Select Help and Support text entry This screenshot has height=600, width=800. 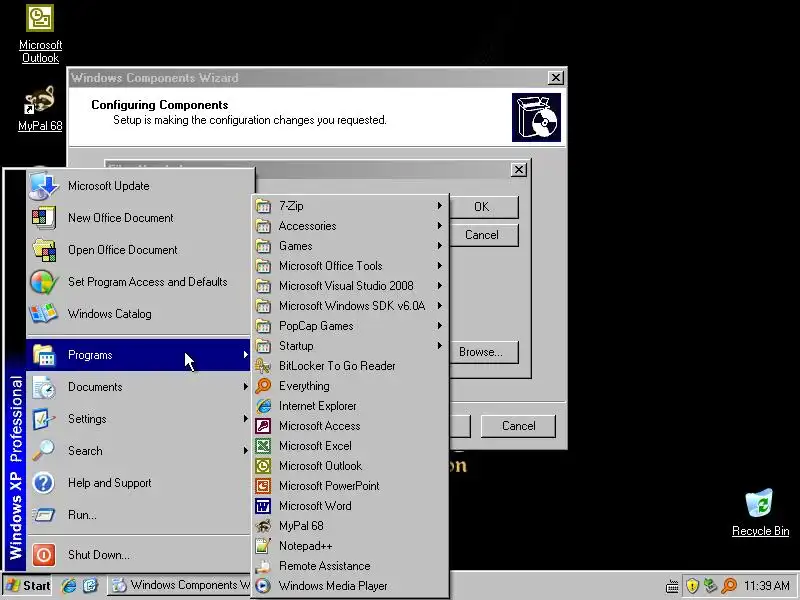coord(110,483)
